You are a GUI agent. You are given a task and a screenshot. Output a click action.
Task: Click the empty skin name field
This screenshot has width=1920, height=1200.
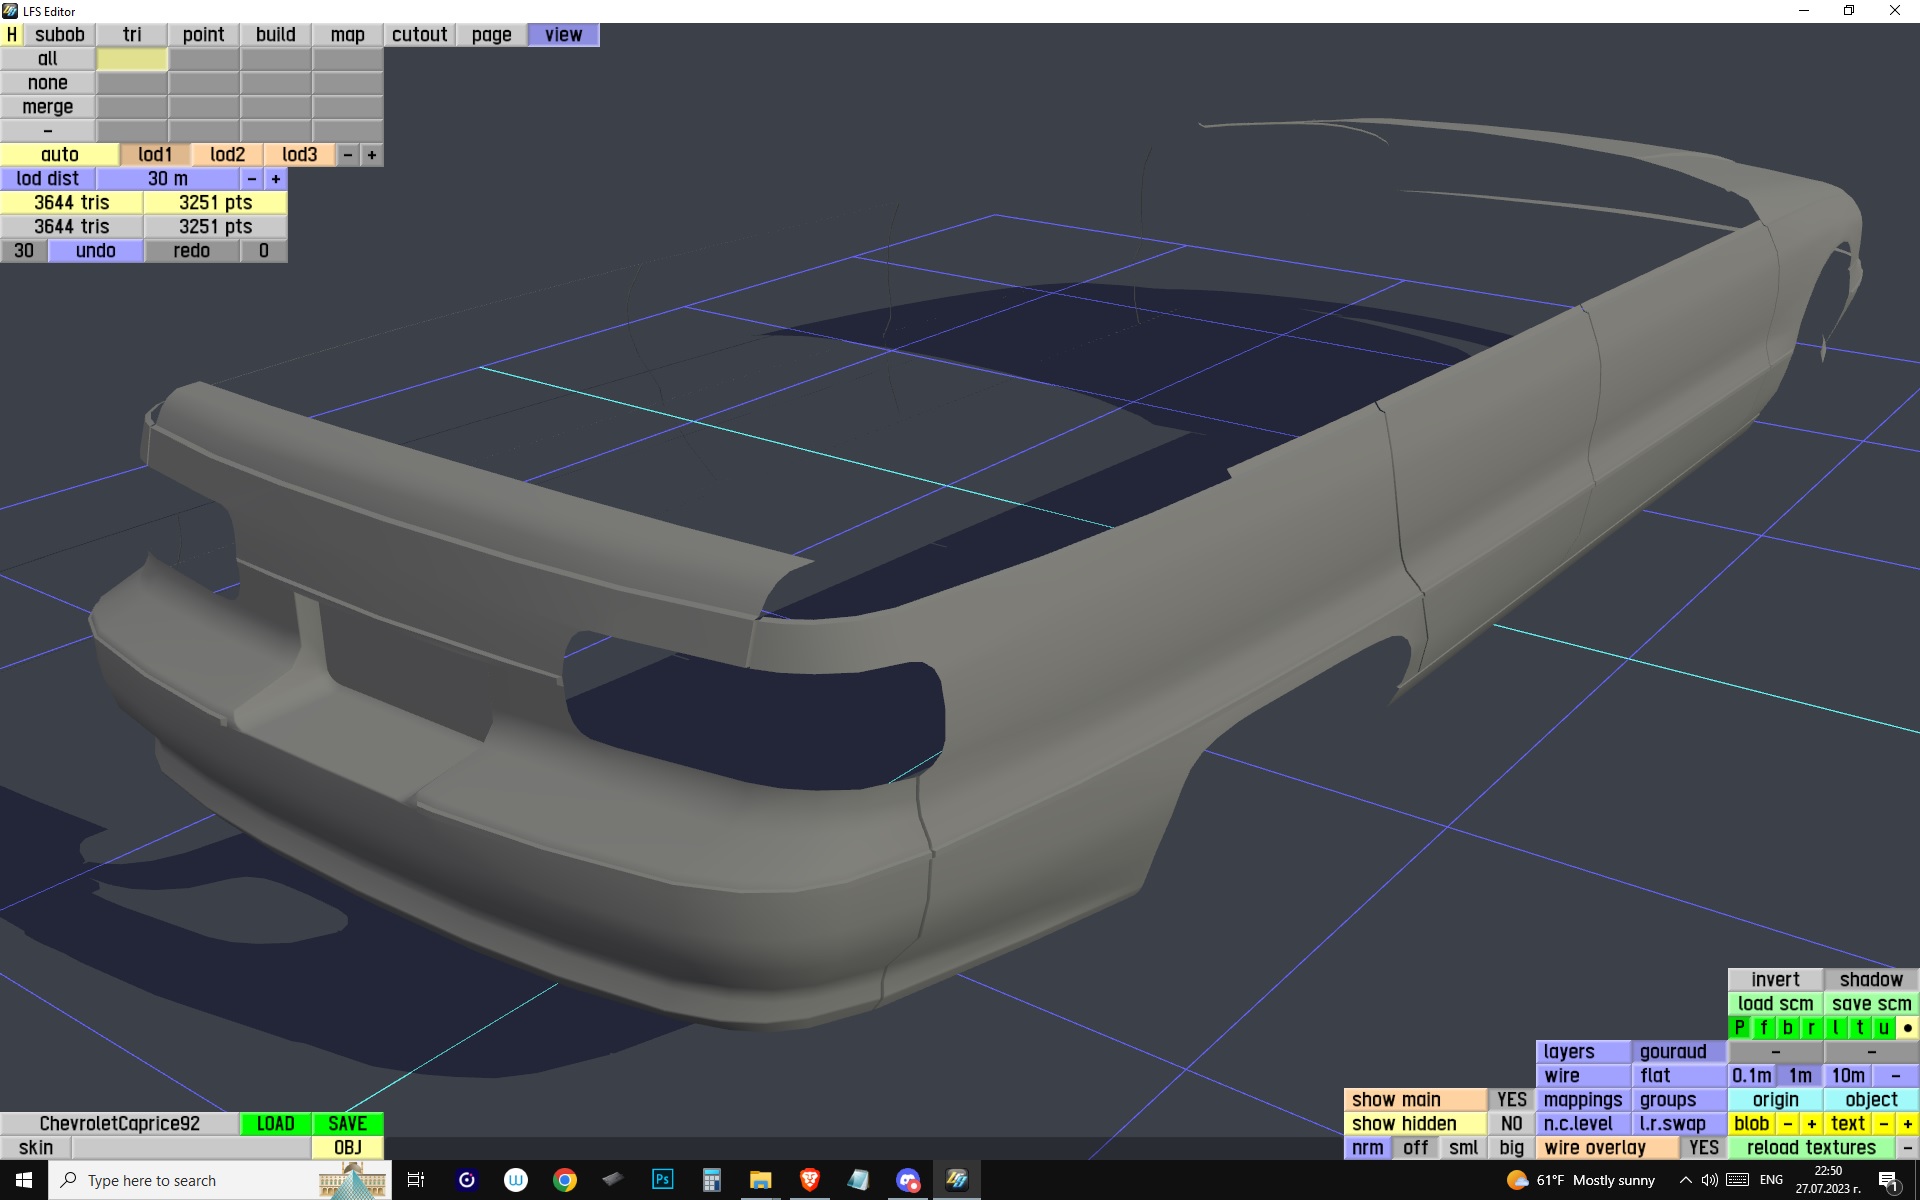click(190, 1148)
